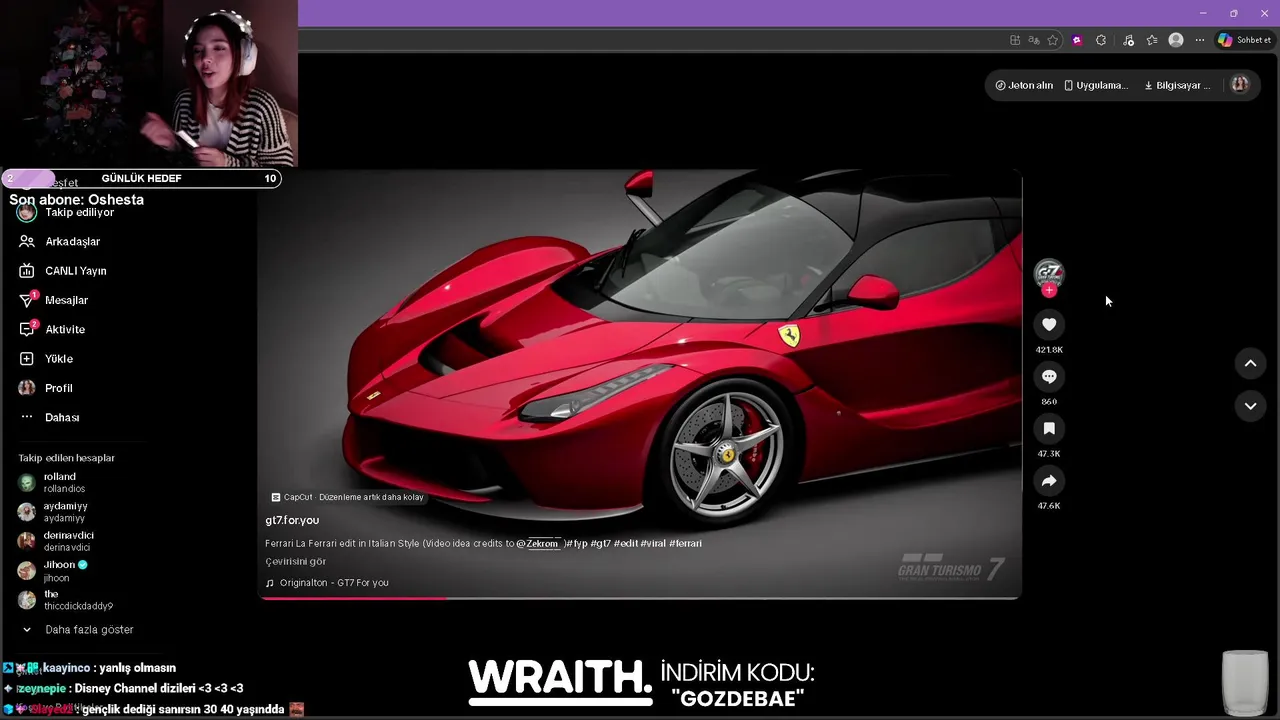Click Çevirisini gör translation link

click(295, 561)
